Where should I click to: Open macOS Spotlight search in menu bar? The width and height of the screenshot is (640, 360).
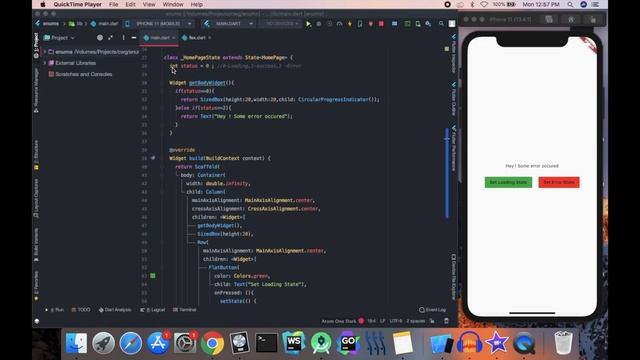[x=570, y=4]
